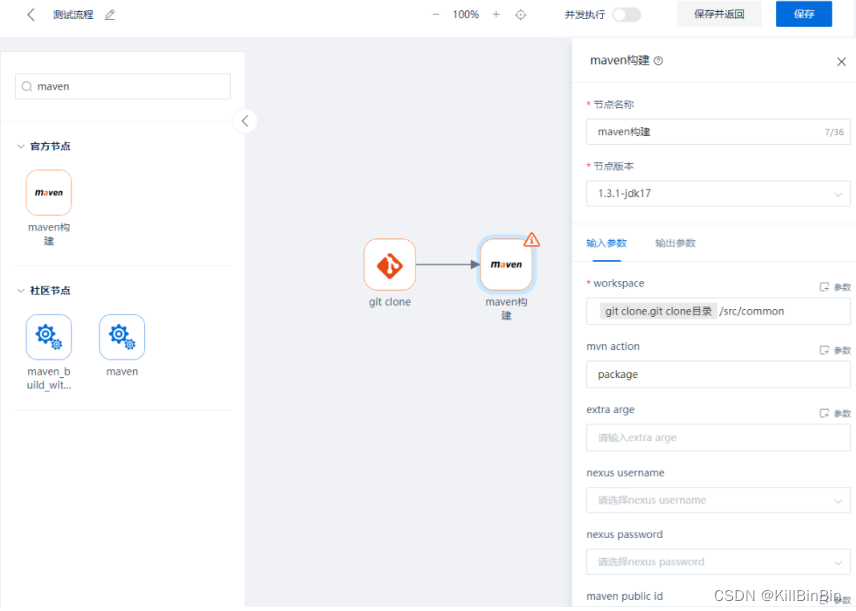Toggle the 并发执行 switch

pyautogui.click(x=626, y=15)
